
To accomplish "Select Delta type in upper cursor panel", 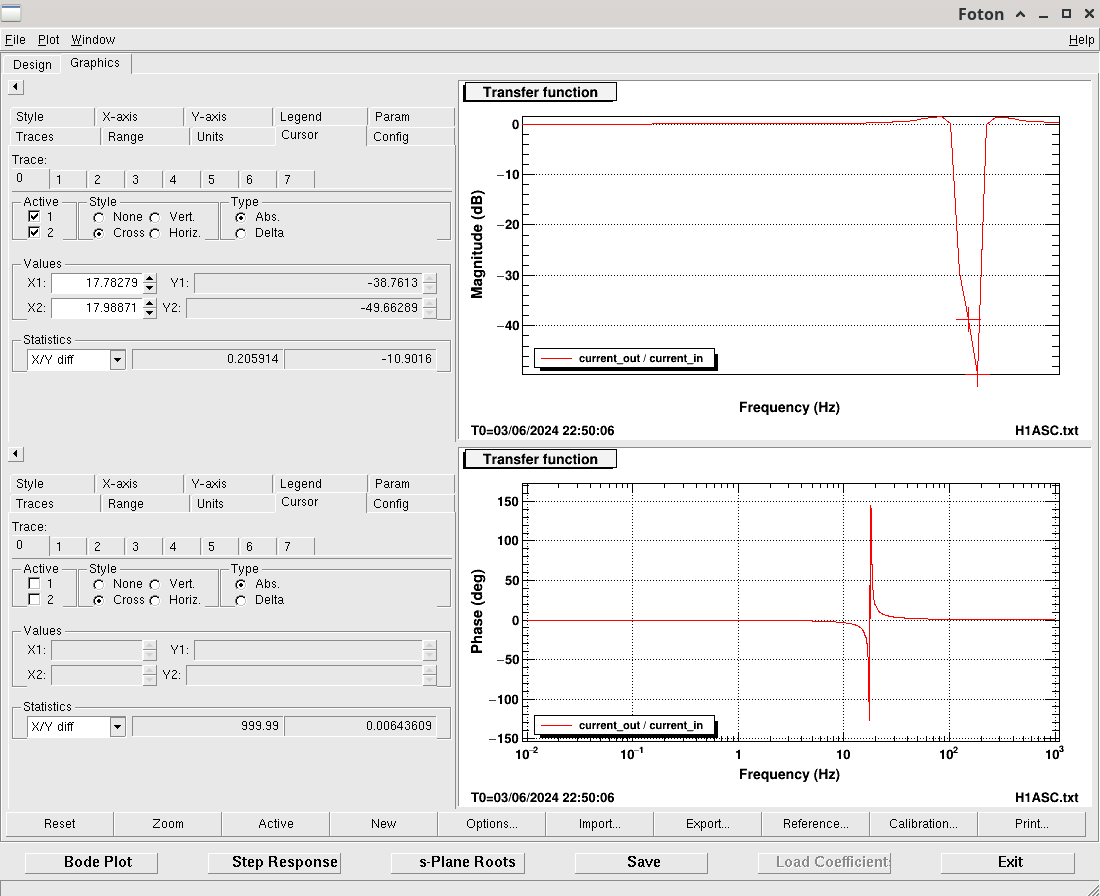I will pyautogui.click(x=241, y=233).
